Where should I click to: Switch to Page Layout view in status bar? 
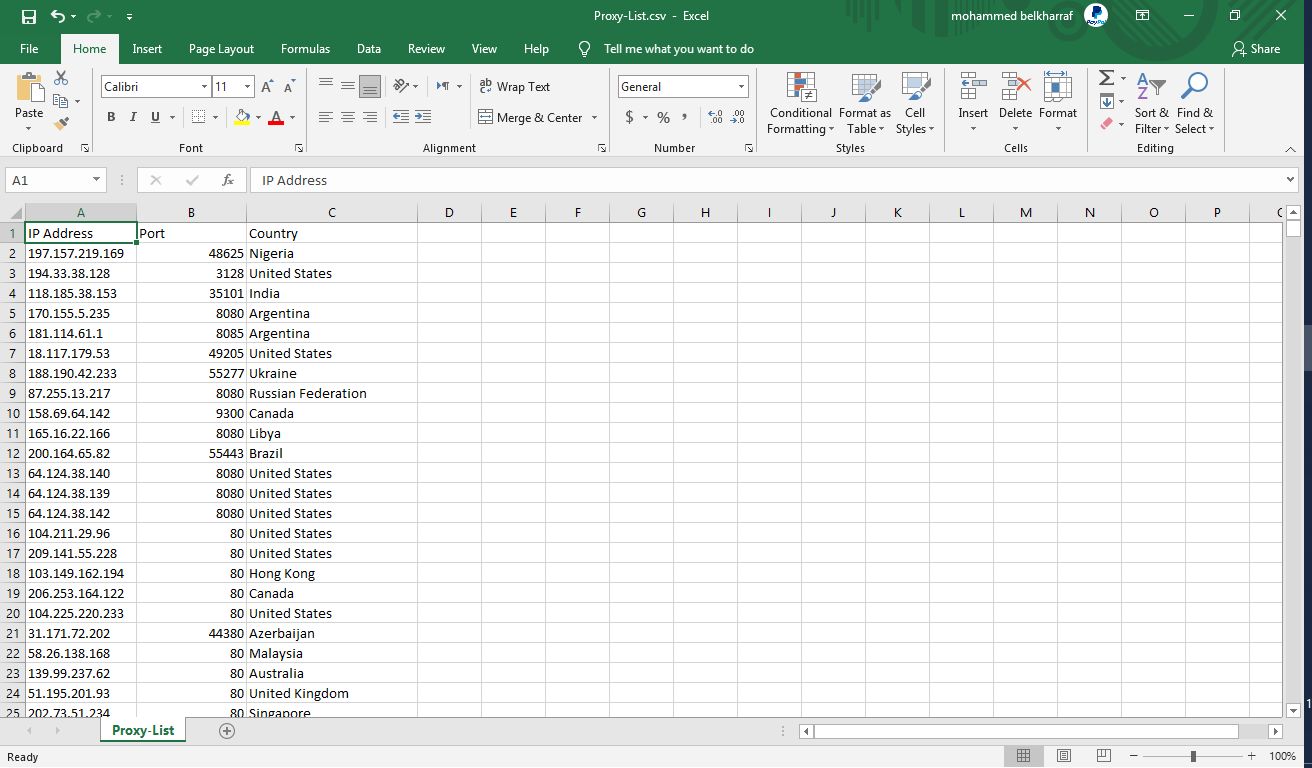click(x=1064, y=756)
